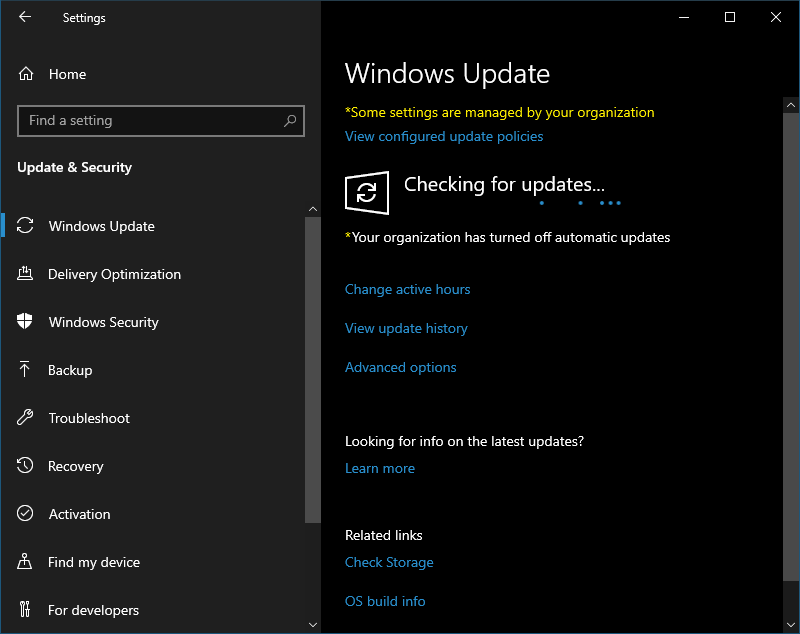Follow the Learn more link
This screenshot has height=634, width=800.
pos(380,468)
